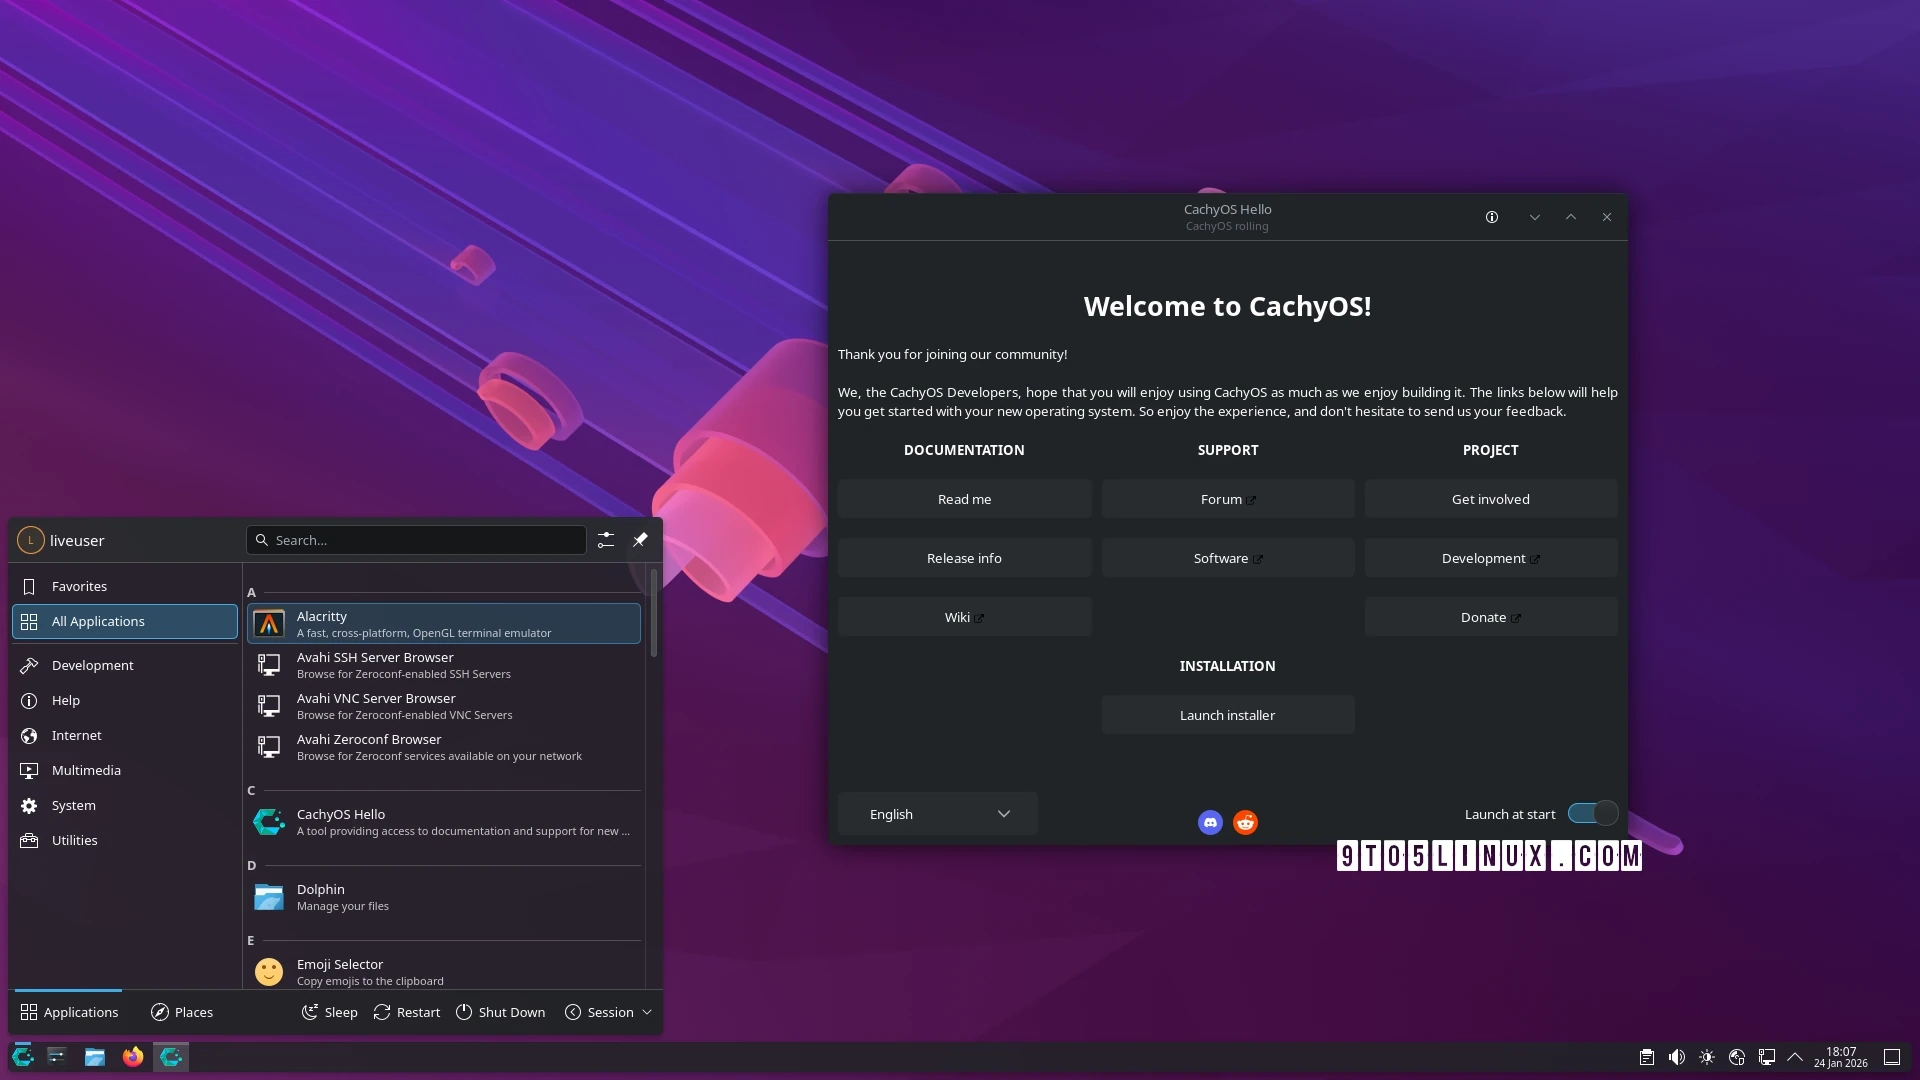Click the Launch installer button
The width and height of the screenshot is (1920, 1080).
pos(1227,714)
